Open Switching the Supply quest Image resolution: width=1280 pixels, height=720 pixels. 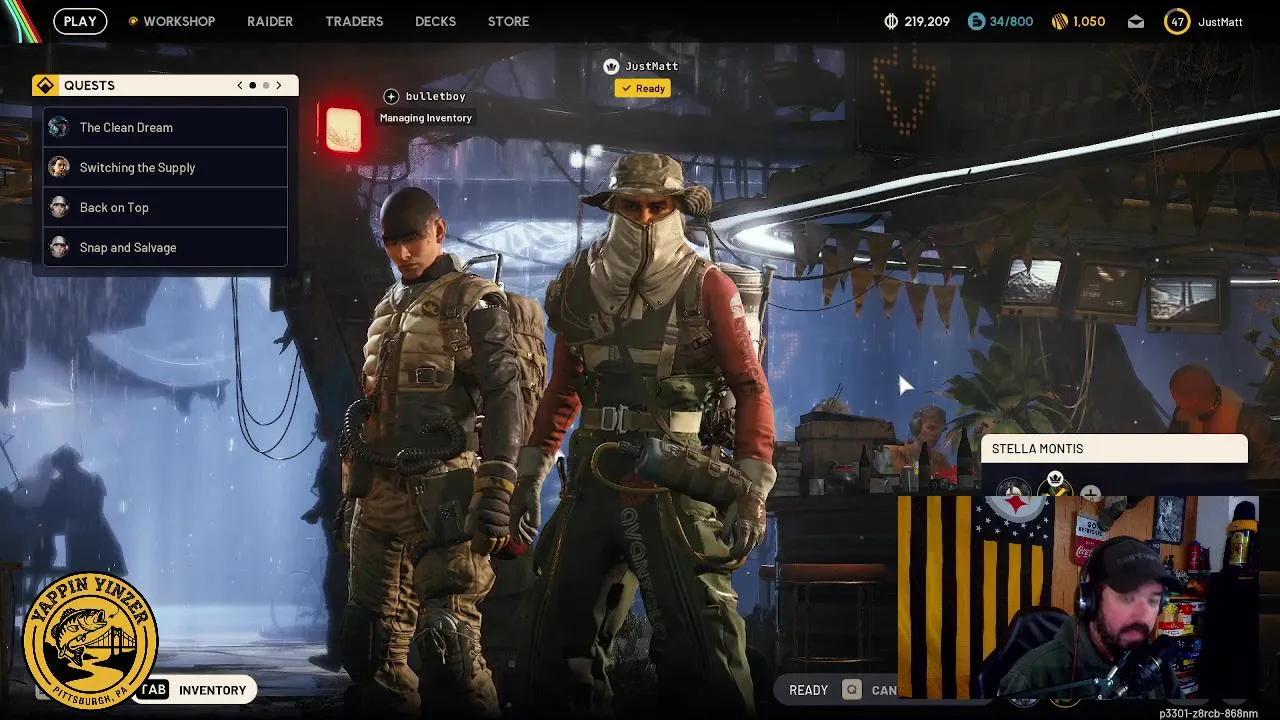[x=165, y=167]
